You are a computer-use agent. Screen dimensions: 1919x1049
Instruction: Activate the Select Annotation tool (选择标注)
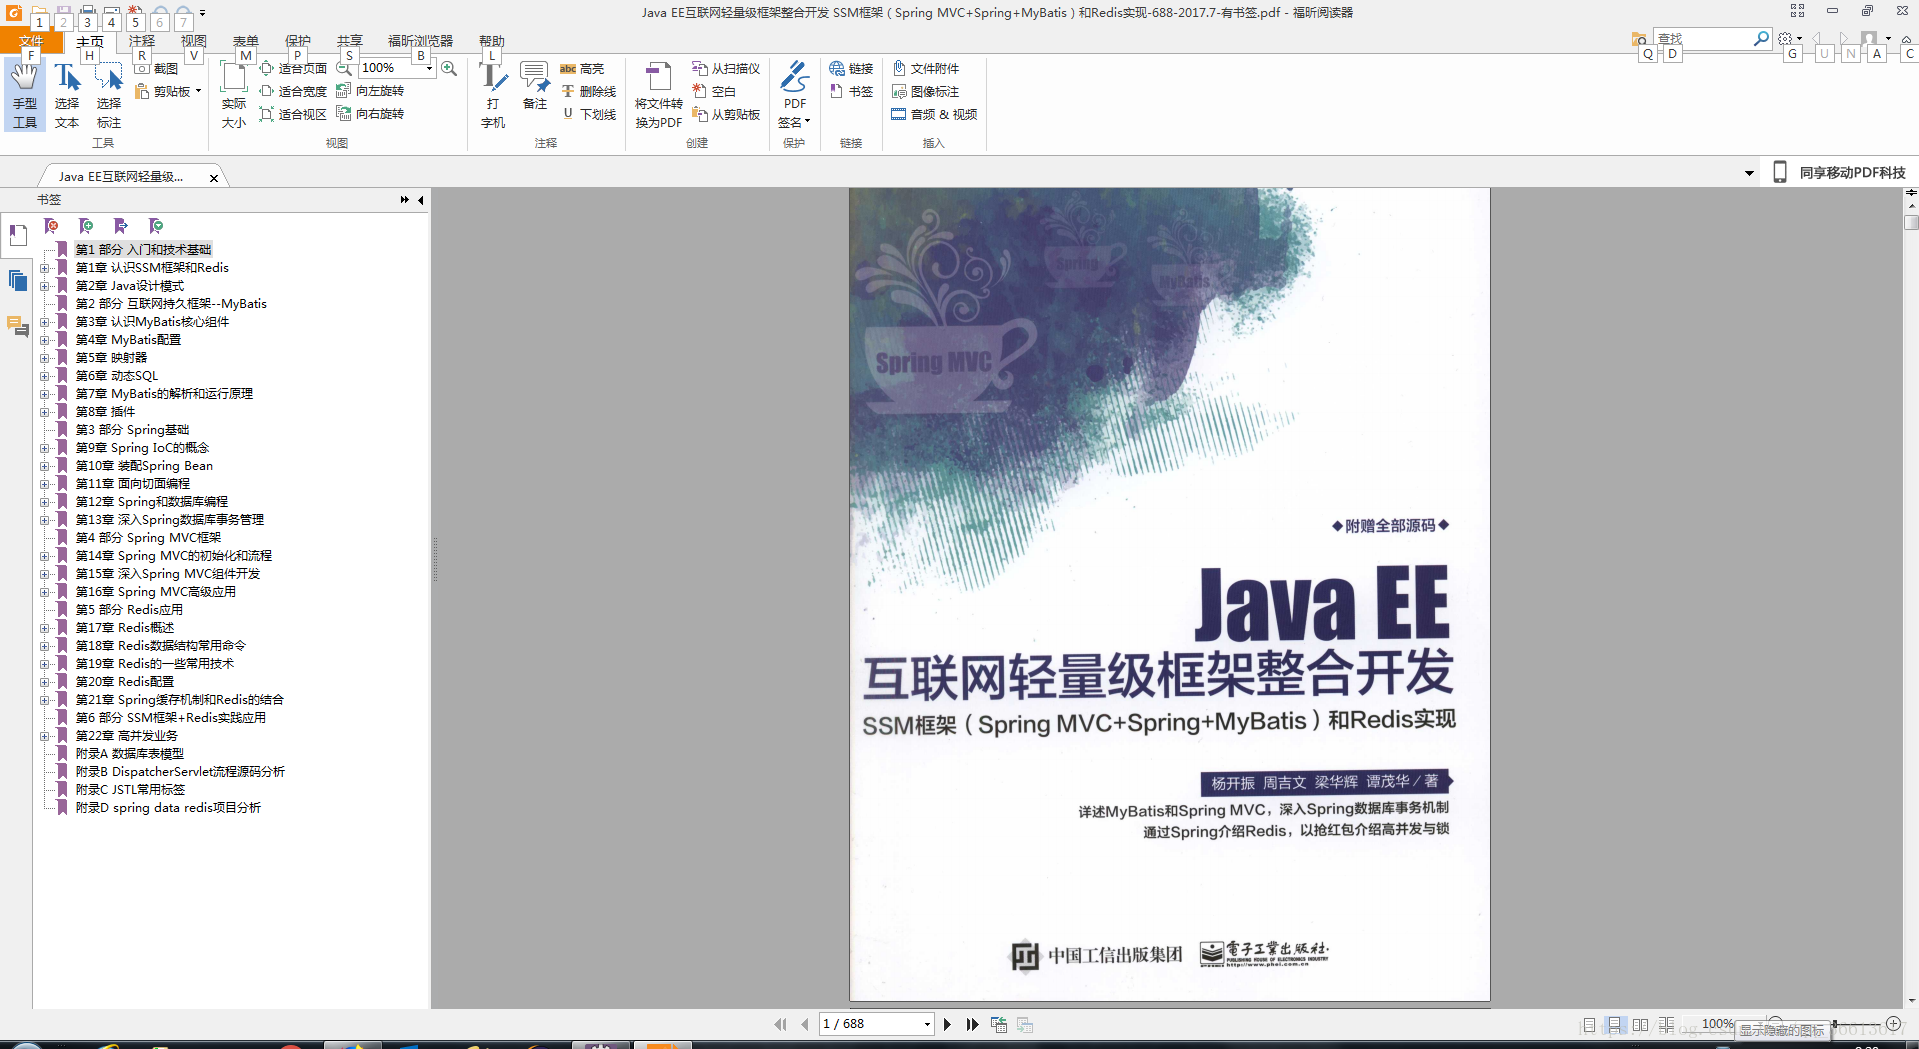pyautogui.click(x=109, y=95)
